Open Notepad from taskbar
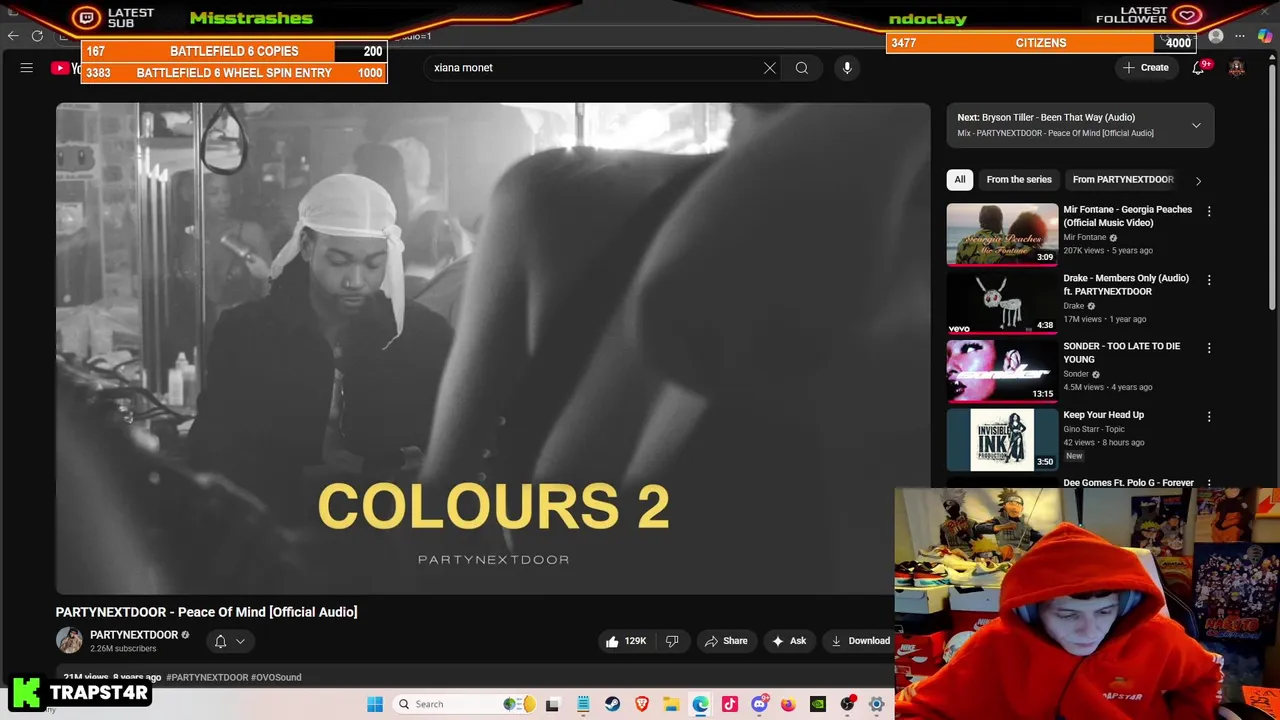 (583, 704)
